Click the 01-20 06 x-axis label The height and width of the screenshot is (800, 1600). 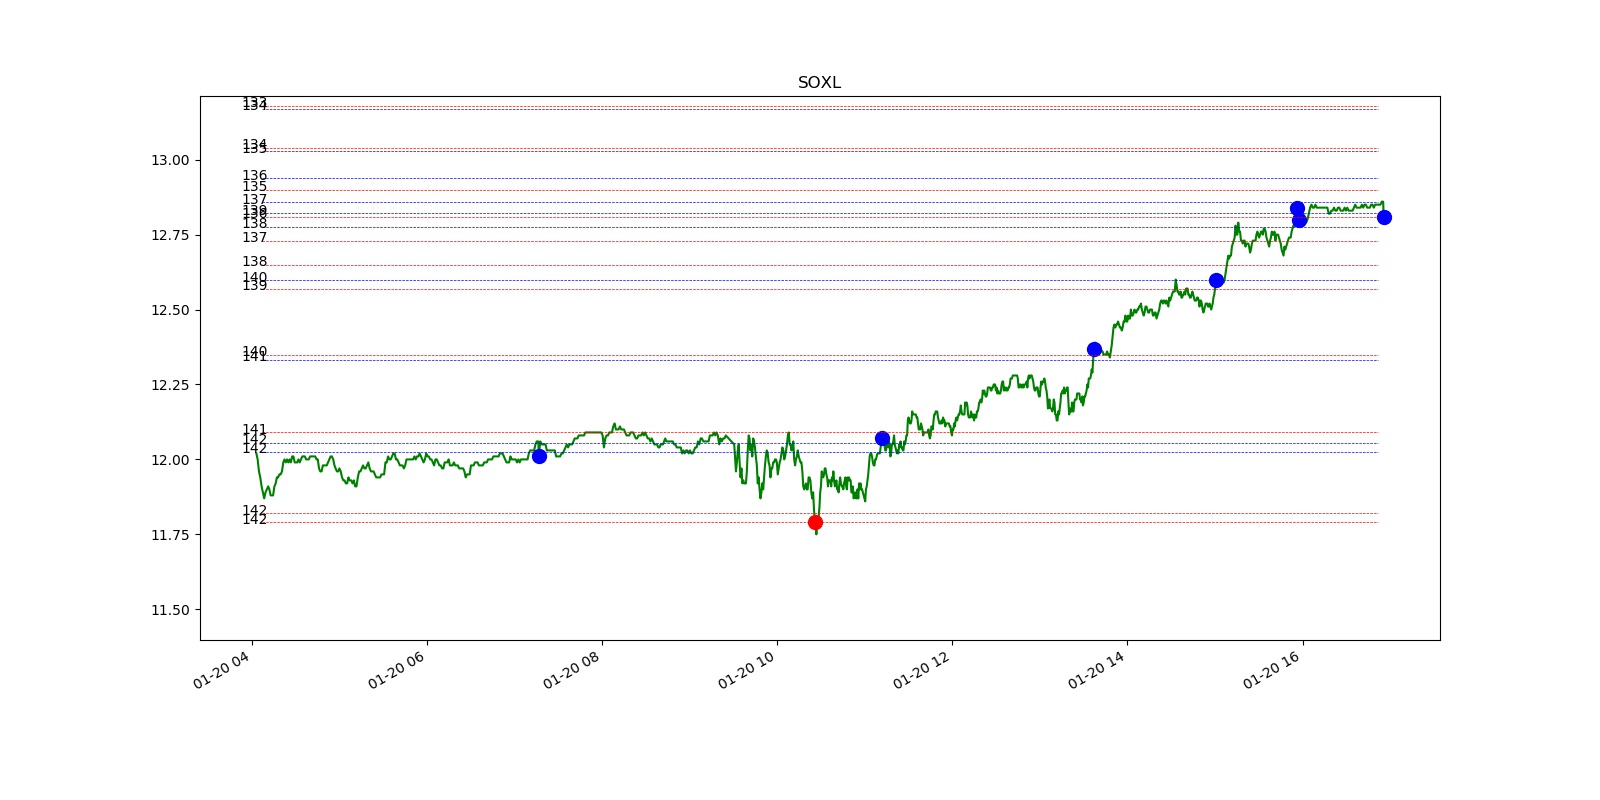click(396, 670)
